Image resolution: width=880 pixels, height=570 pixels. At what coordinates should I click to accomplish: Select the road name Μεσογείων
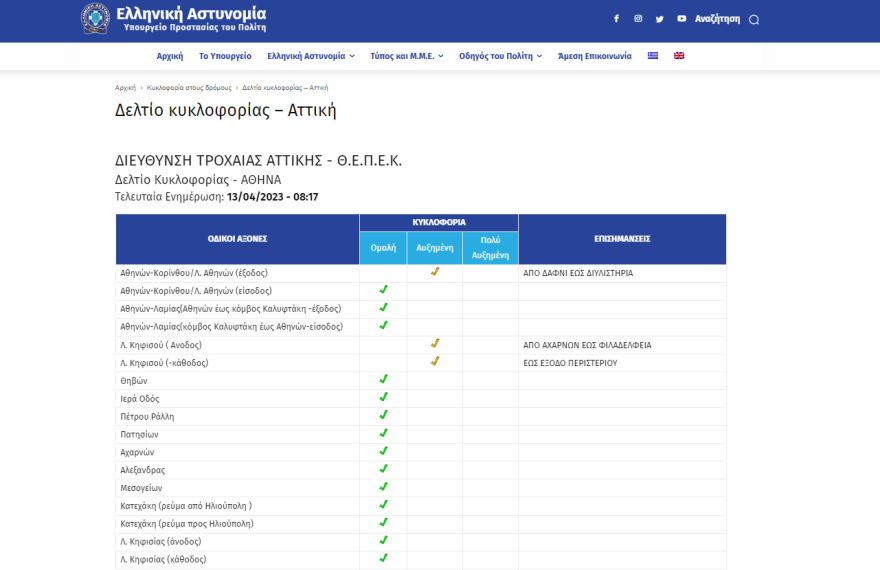click(x=141, y=488)
